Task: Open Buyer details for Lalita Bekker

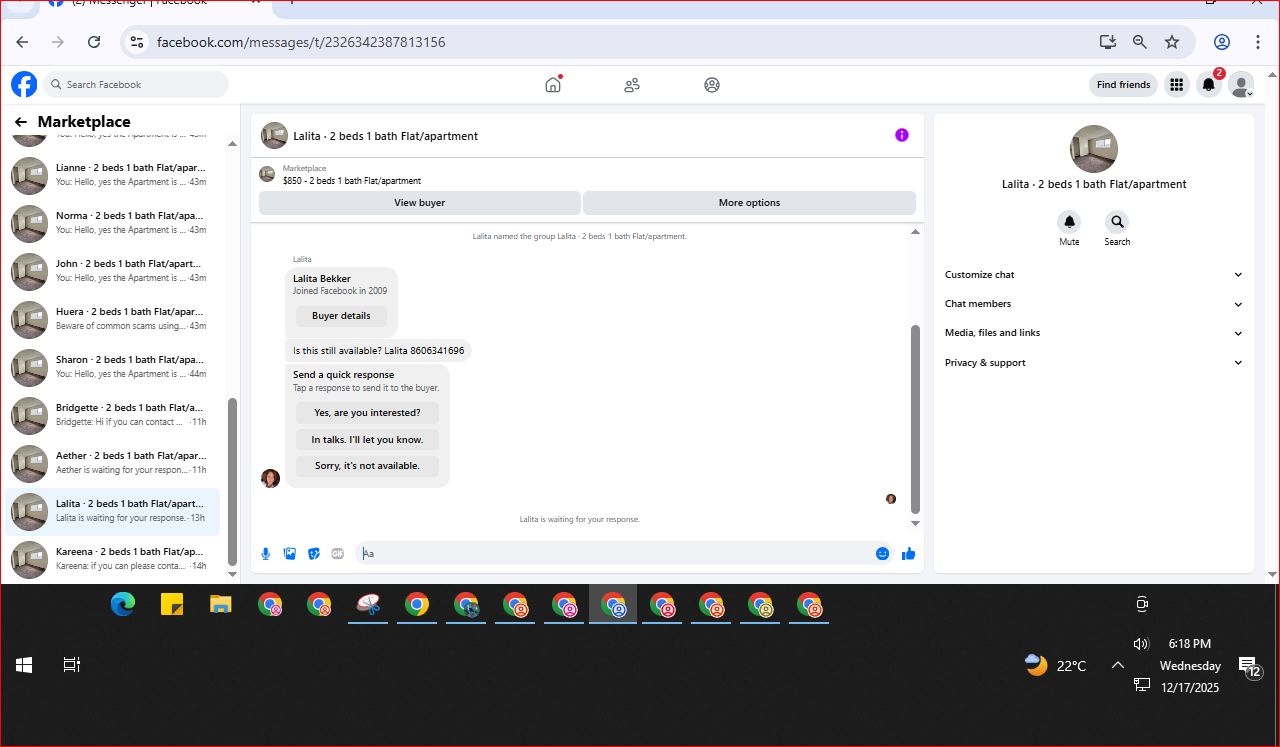Action: [x=341, y=316]
